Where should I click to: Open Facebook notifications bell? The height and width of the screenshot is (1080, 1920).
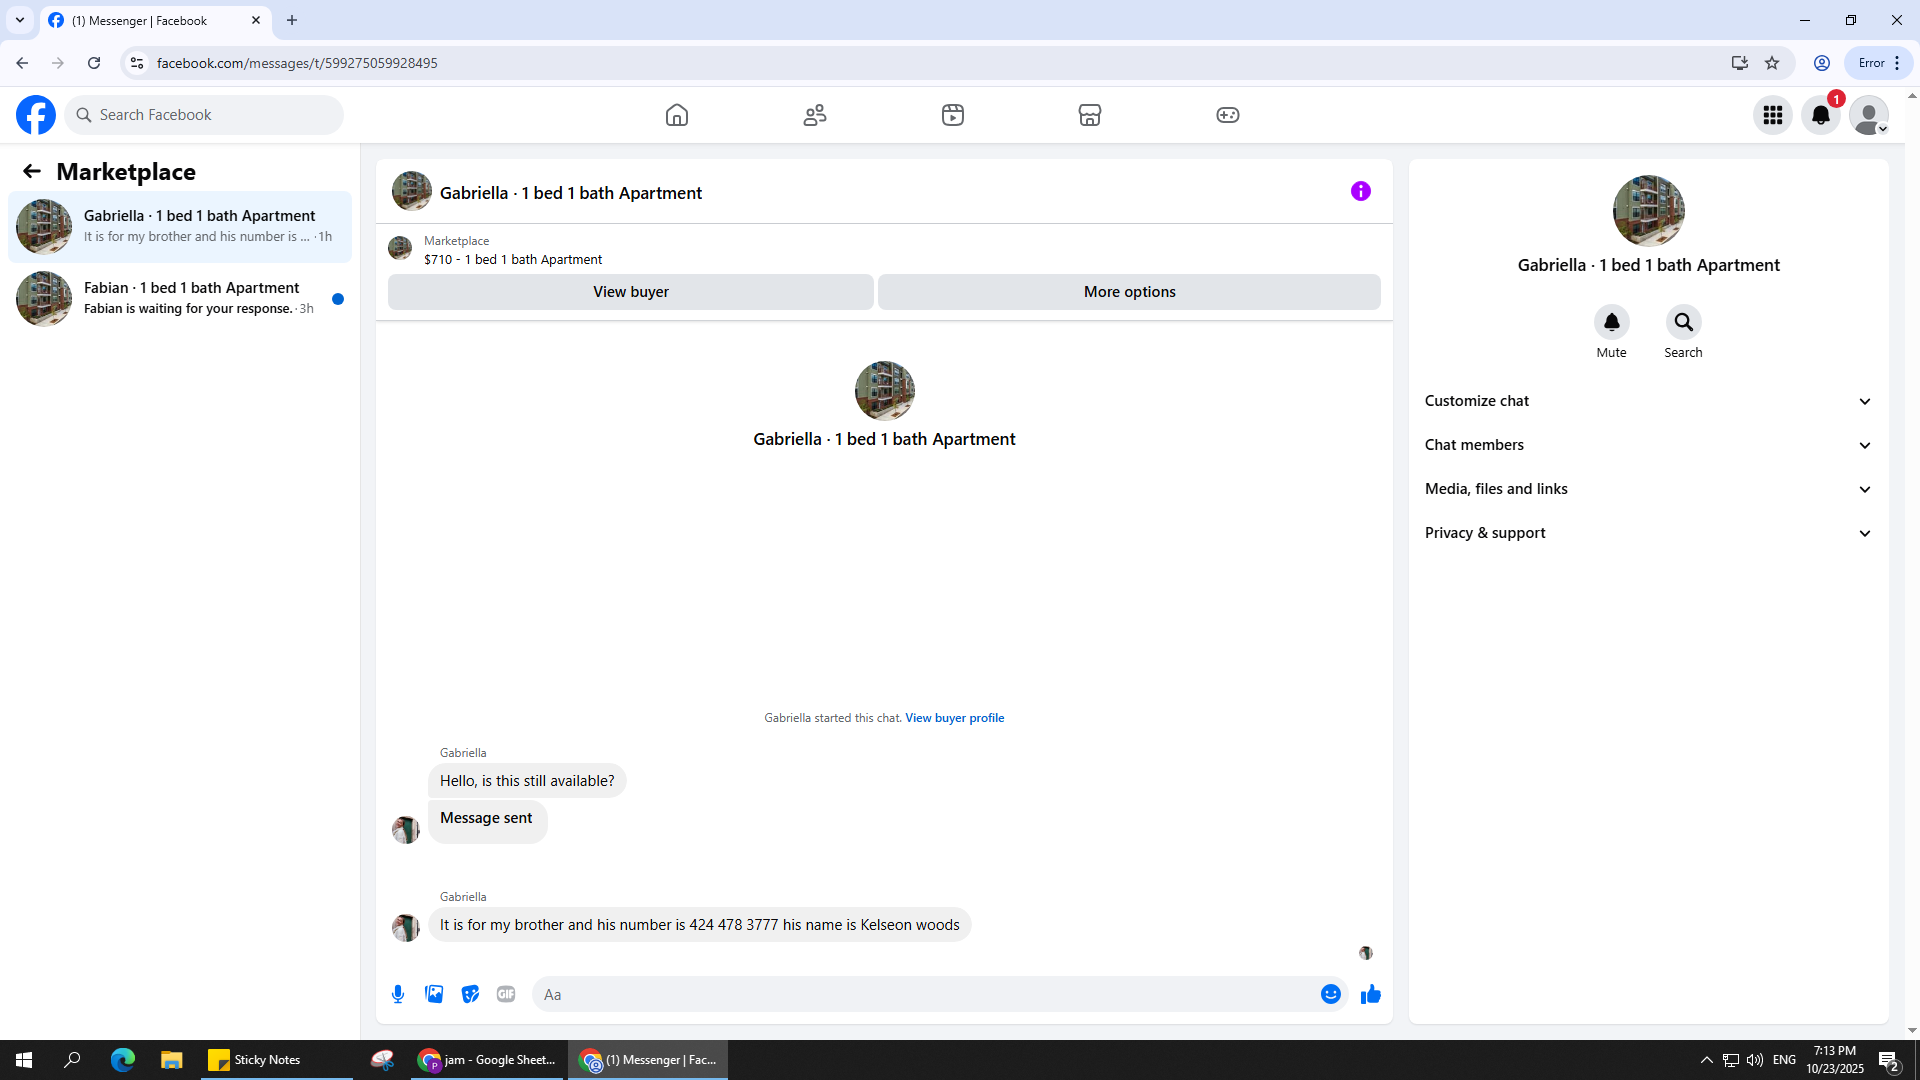point(1820,115)
